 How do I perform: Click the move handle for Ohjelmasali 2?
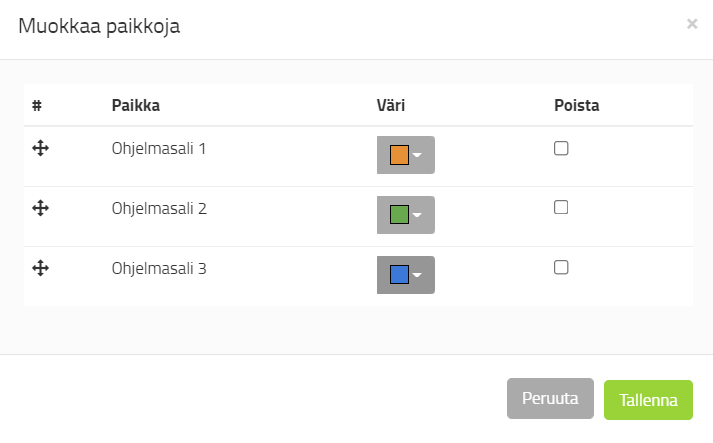(41, 208)
